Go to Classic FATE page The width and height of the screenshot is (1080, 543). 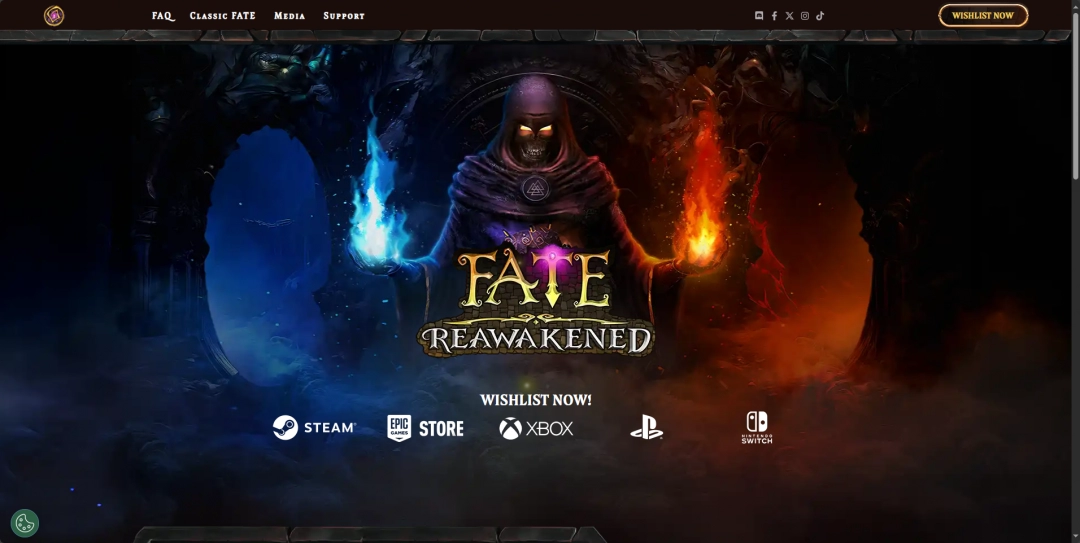click(222, 15)
